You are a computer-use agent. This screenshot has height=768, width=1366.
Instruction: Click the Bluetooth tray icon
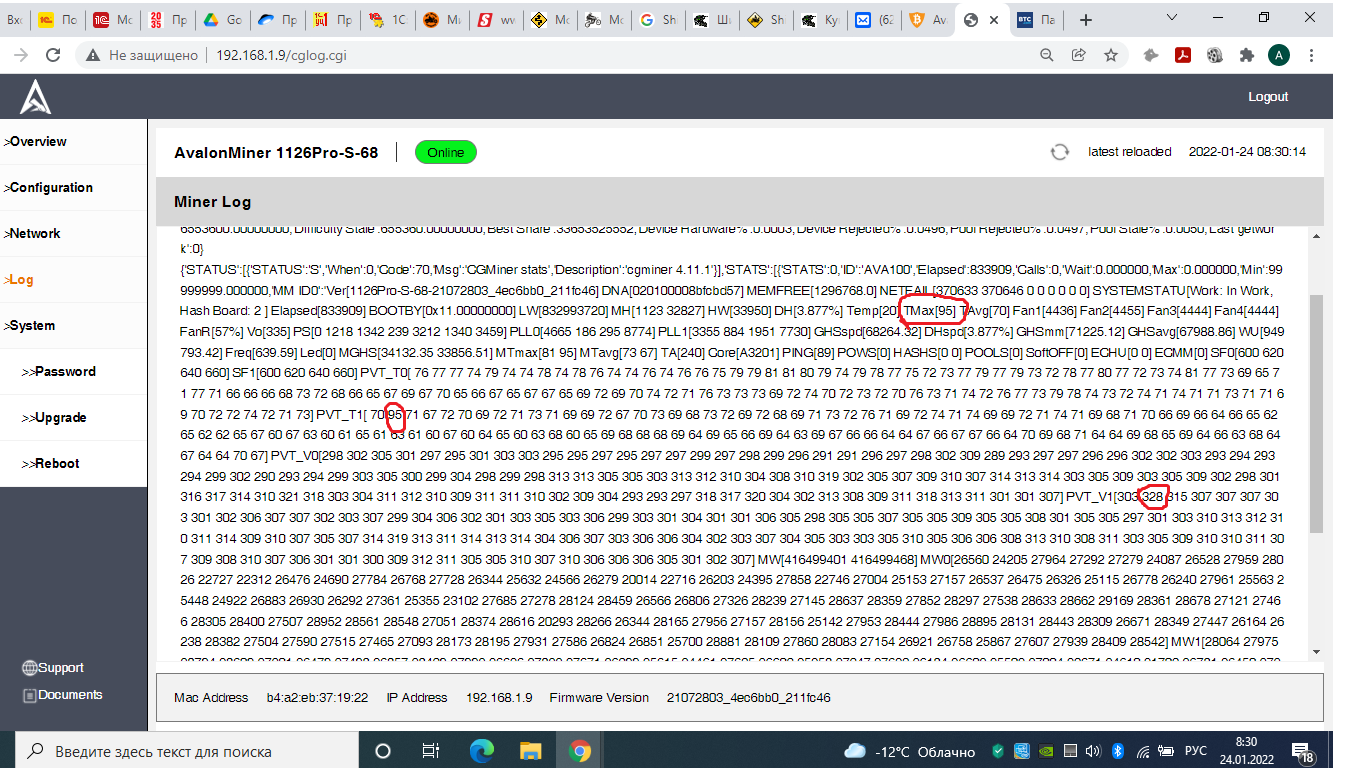point(1119,751)
